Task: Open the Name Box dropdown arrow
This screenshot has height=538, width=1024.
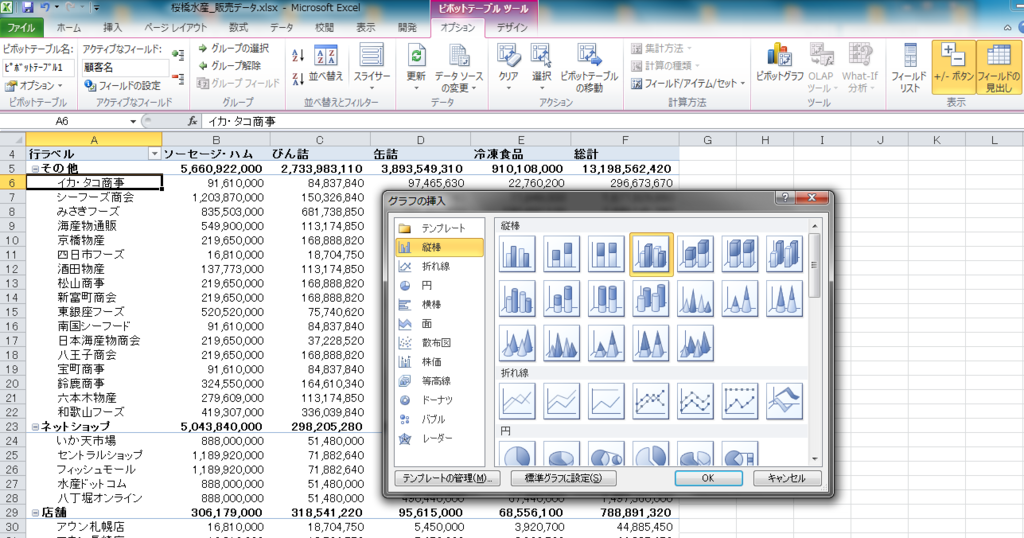Action: [133, 121]
